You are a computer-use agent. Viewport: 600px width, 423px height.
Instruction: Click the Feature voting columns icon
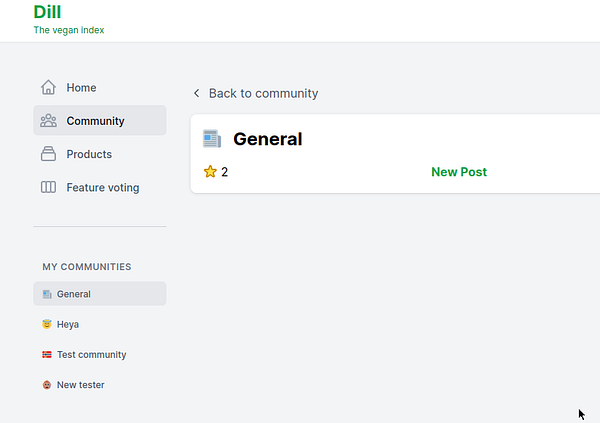pyautogui.click(x=48, y=187)
